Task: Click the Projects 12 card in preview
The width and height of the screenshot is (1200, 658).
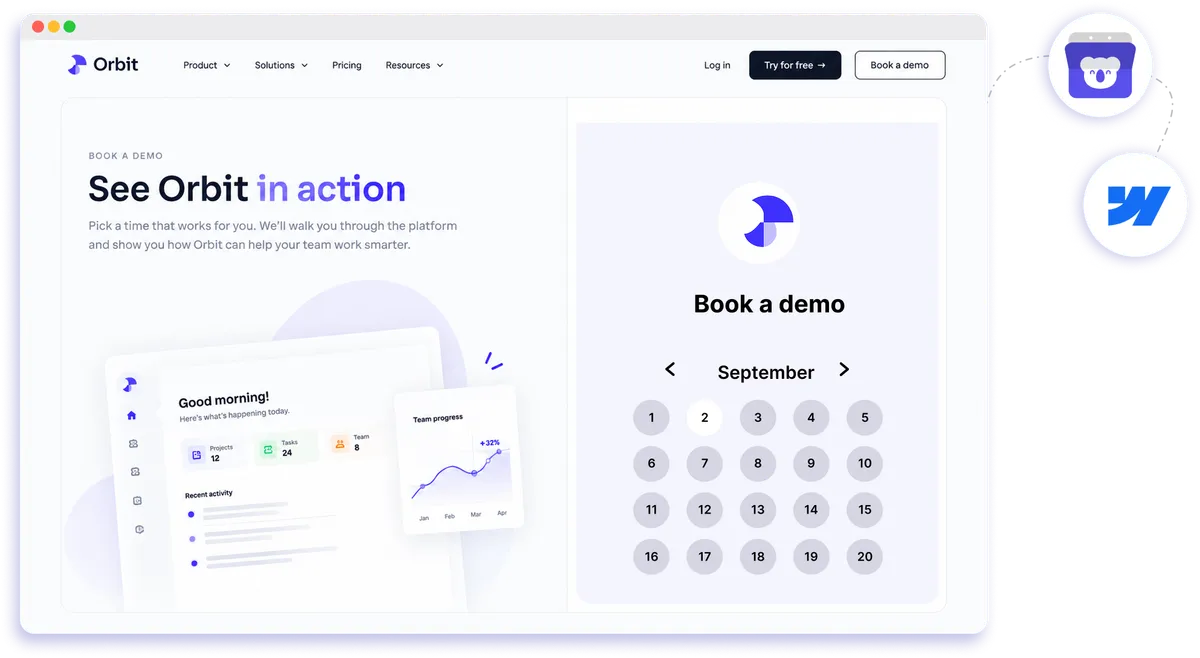Action: (x=212, y=453)
